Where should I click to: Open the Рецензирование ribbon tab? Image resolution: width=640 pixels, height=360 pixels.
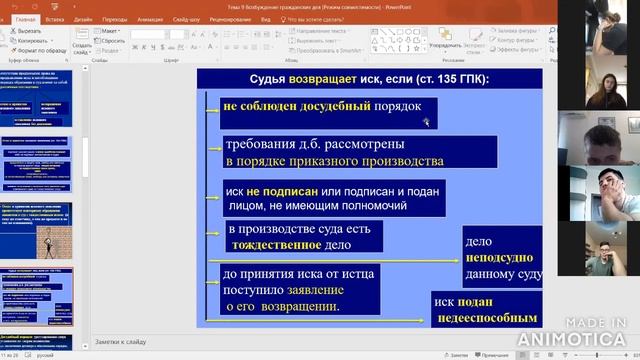click(x=230, y=20)
